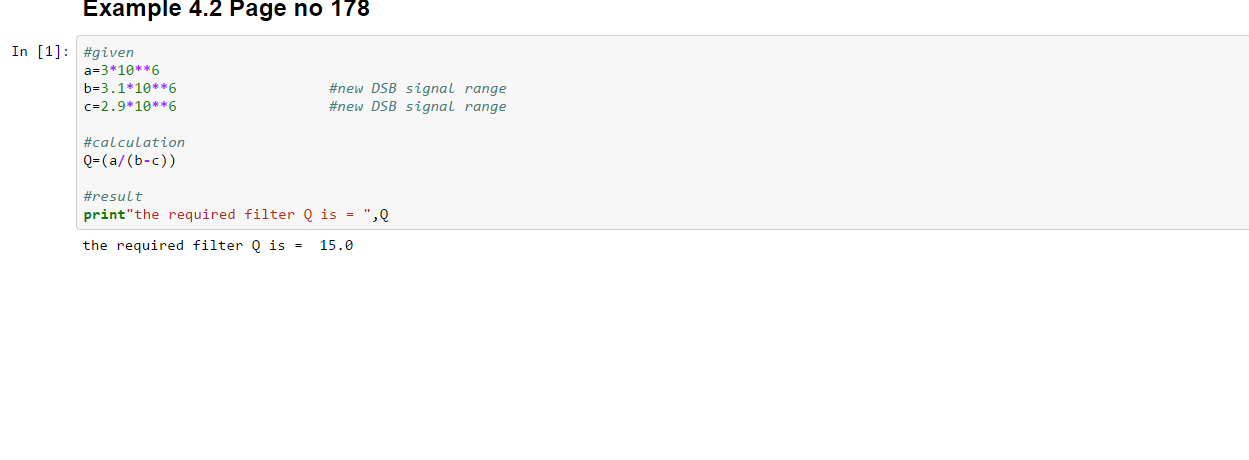Screen dimensions: 1249x460
Task: Click the 2.9 value in c assignment
Action: (x=113, y=106)
